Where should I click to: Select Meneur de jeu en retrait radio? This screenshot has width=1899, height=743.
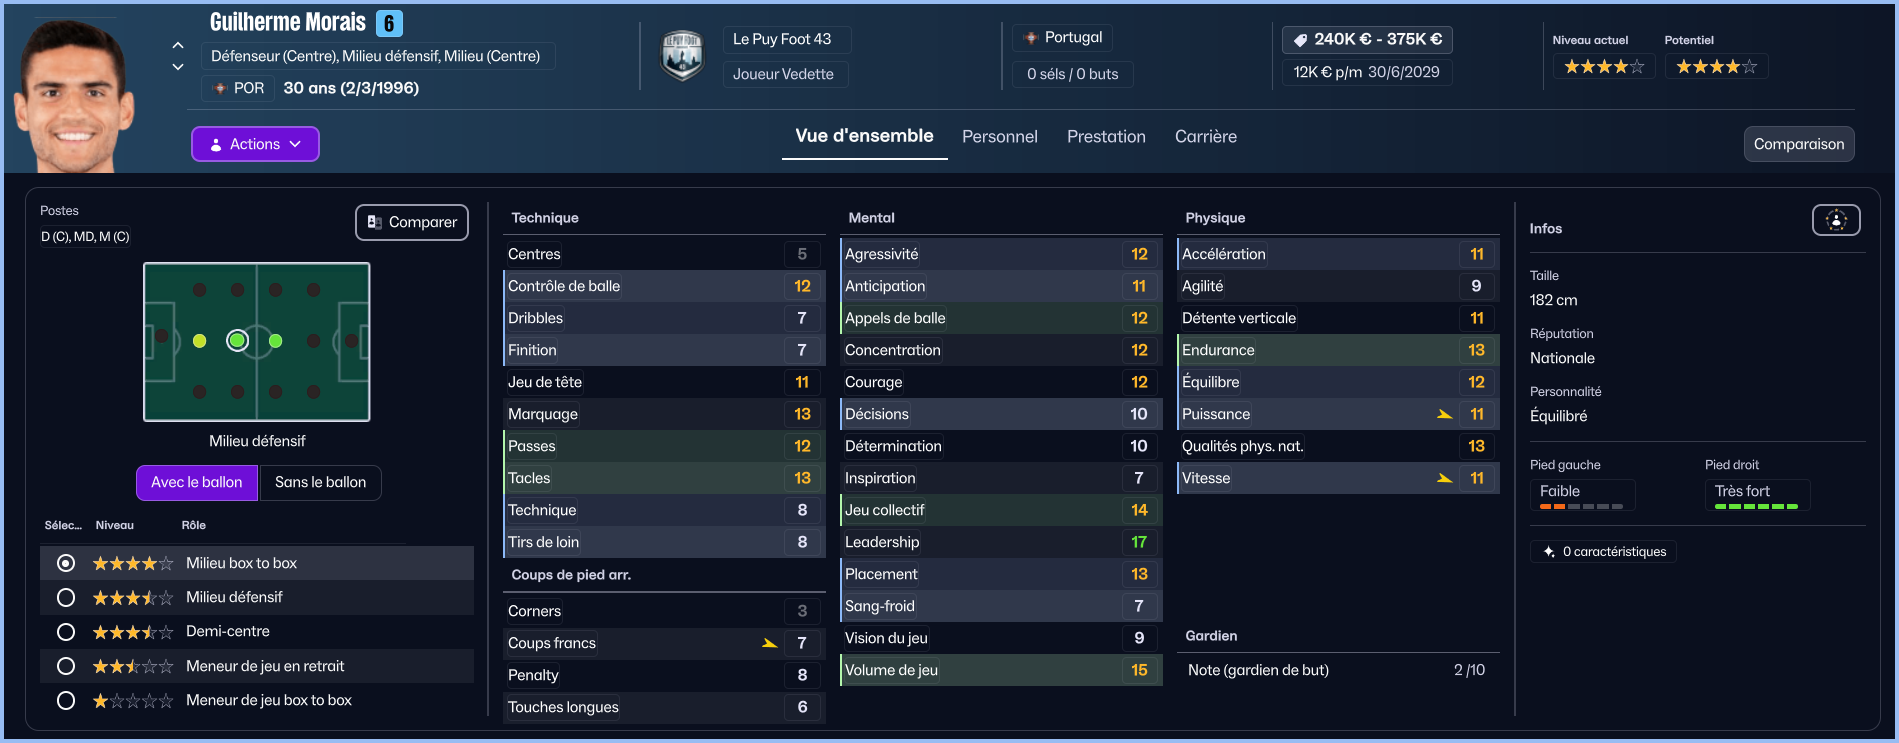tap(66, 666)
